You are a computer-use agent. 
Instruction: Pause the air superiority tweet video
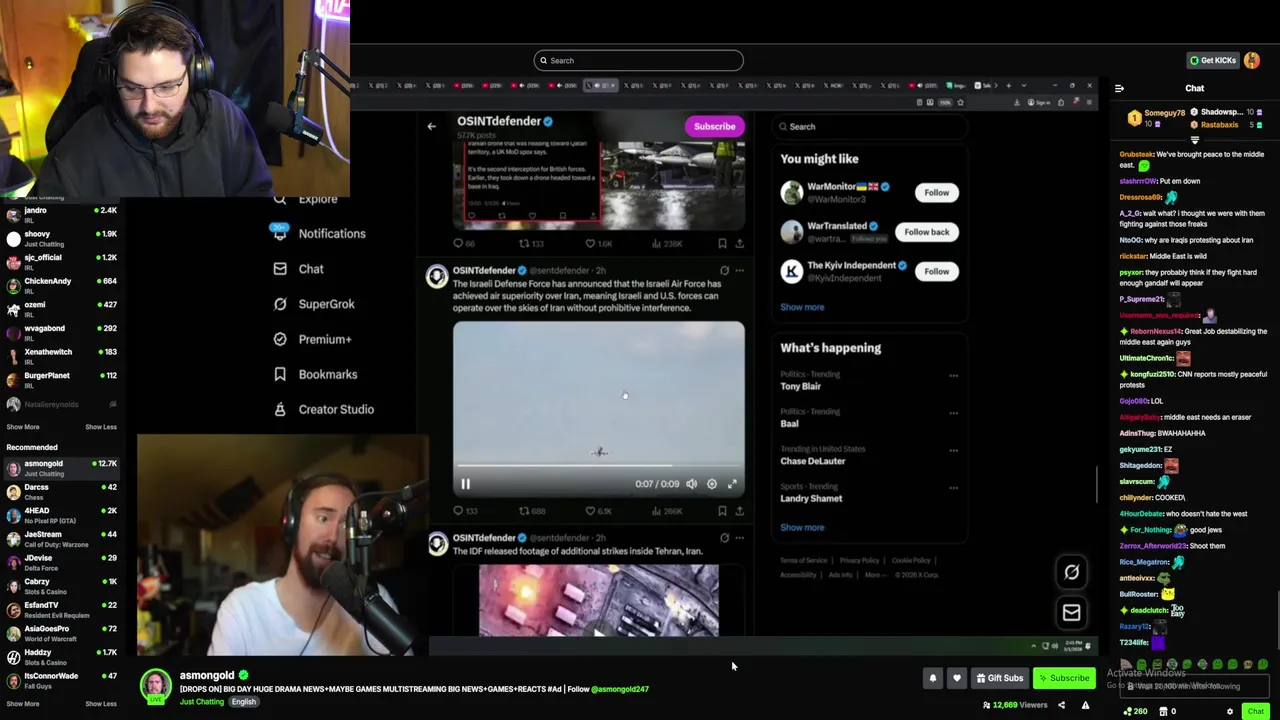pos(465,484)
